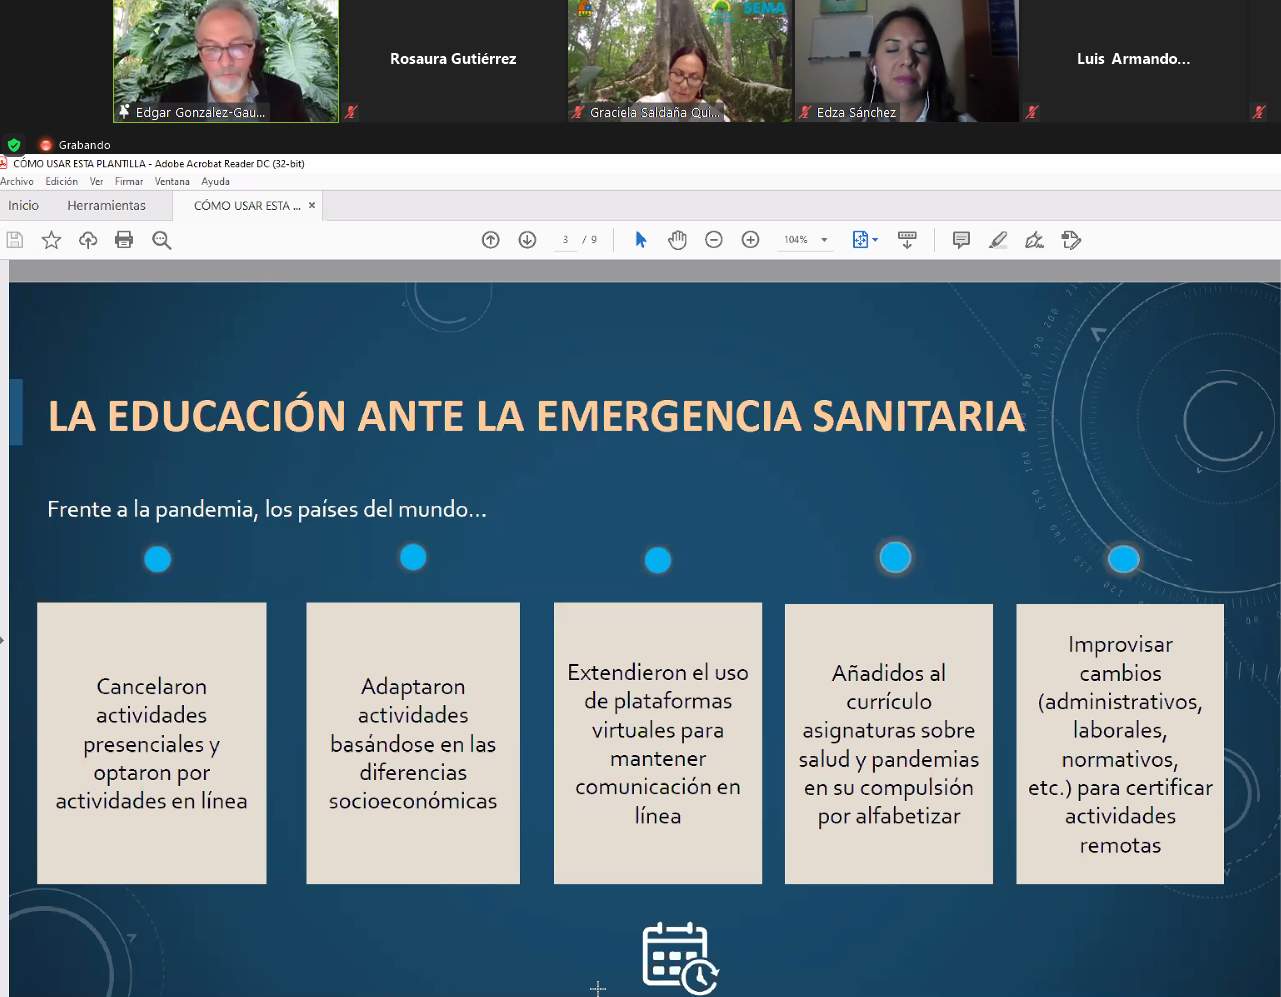
Task: Click the Adaptaron actividades card
Action: pyautogui.click(x=413, y=743)
